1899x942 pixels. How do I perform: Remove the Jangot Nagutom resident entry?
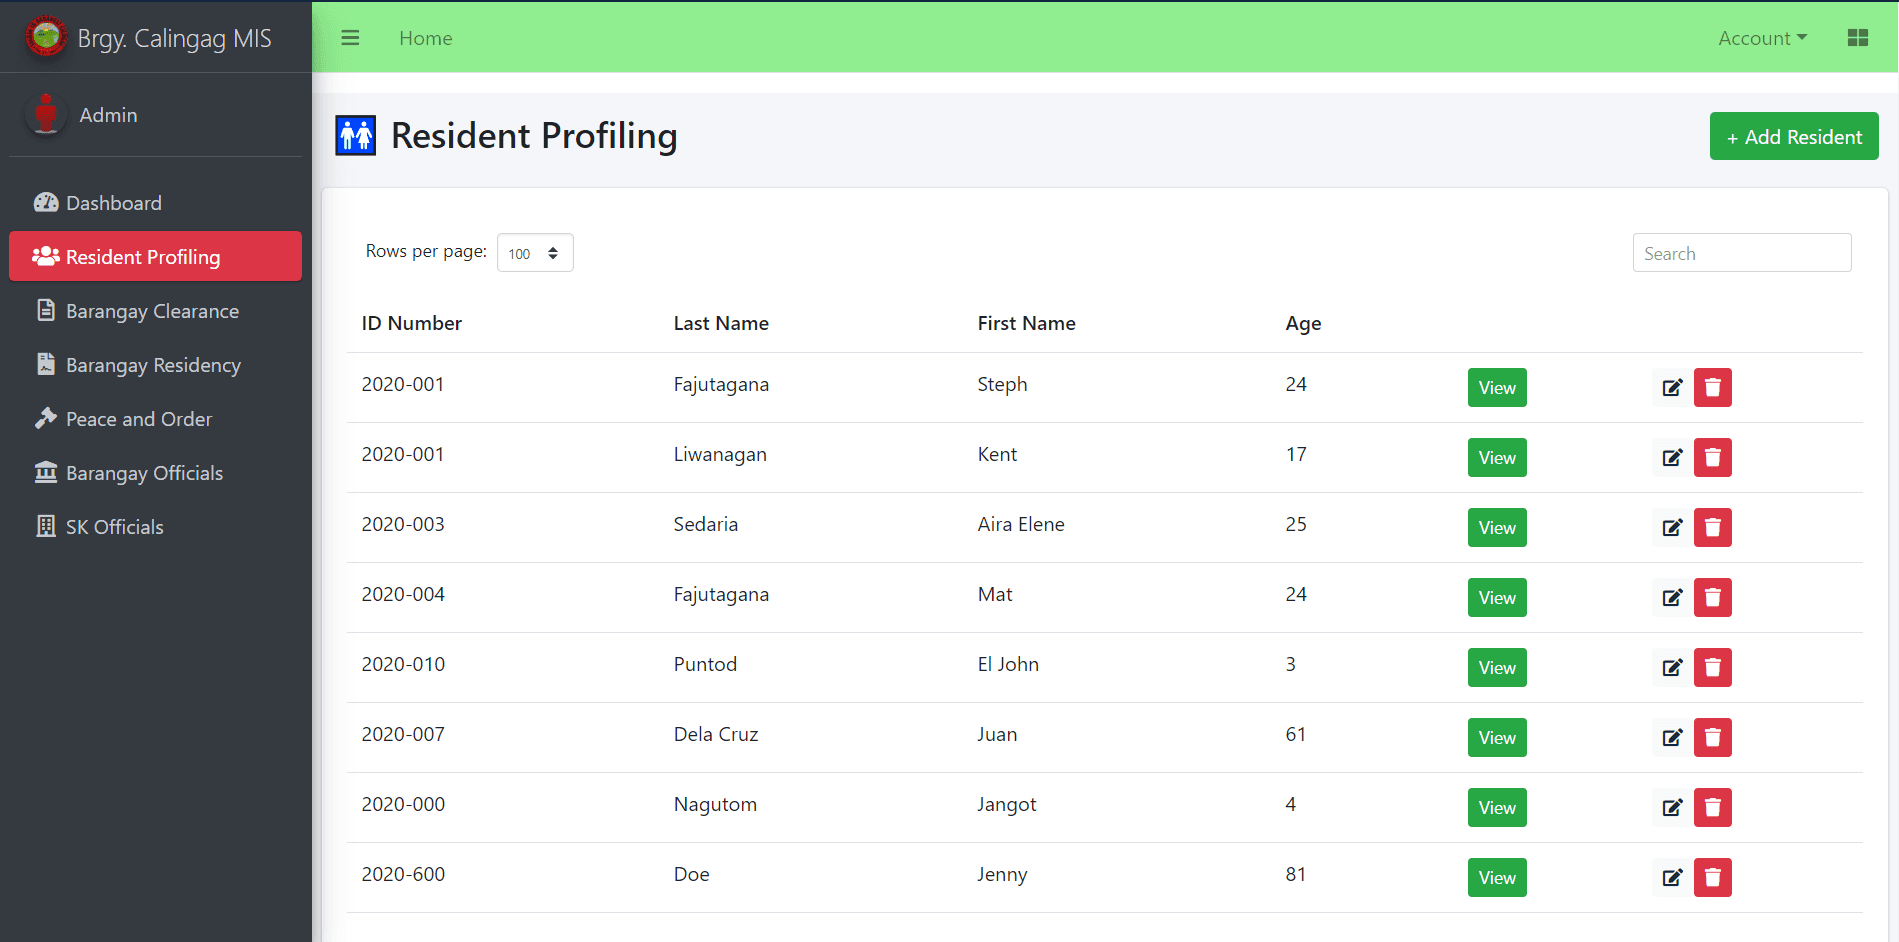pos(1712,808)
